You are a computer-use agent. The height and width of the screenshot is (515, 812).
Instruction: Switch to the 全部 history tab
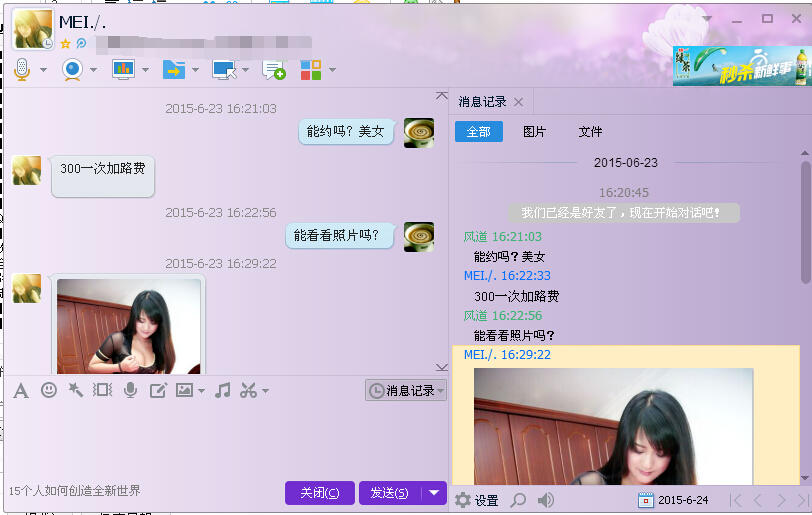478,132
